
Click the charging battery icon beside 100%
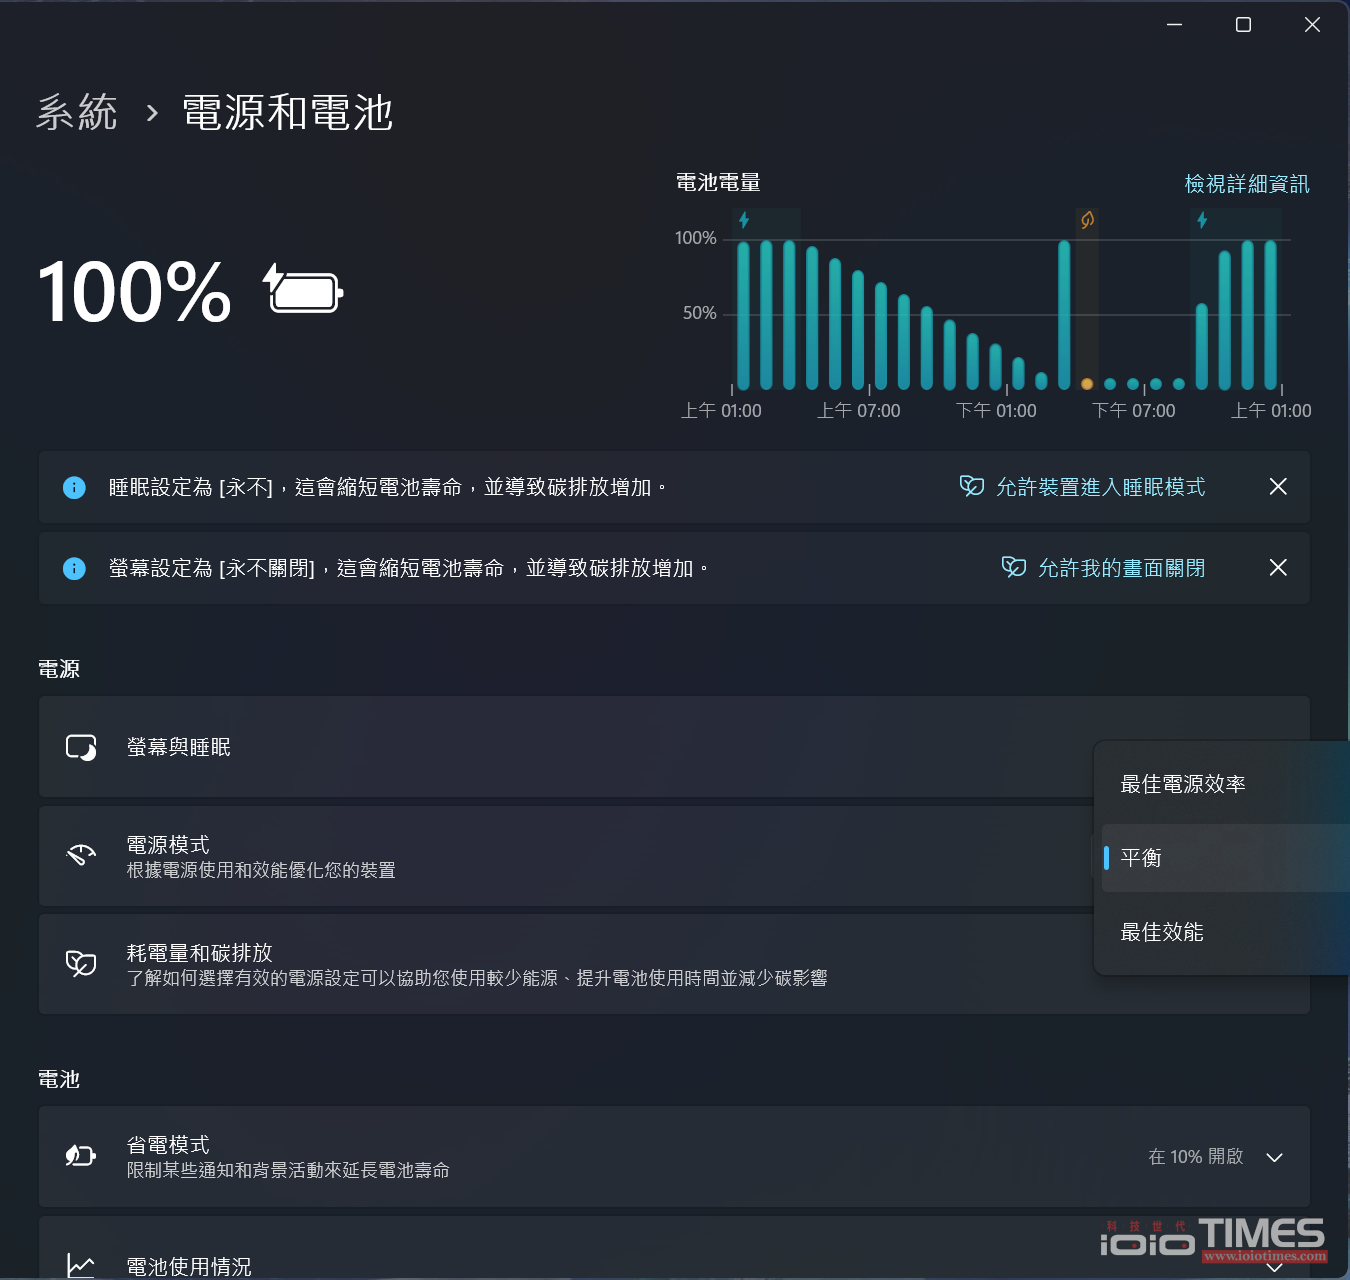click(x=304, y=289)
